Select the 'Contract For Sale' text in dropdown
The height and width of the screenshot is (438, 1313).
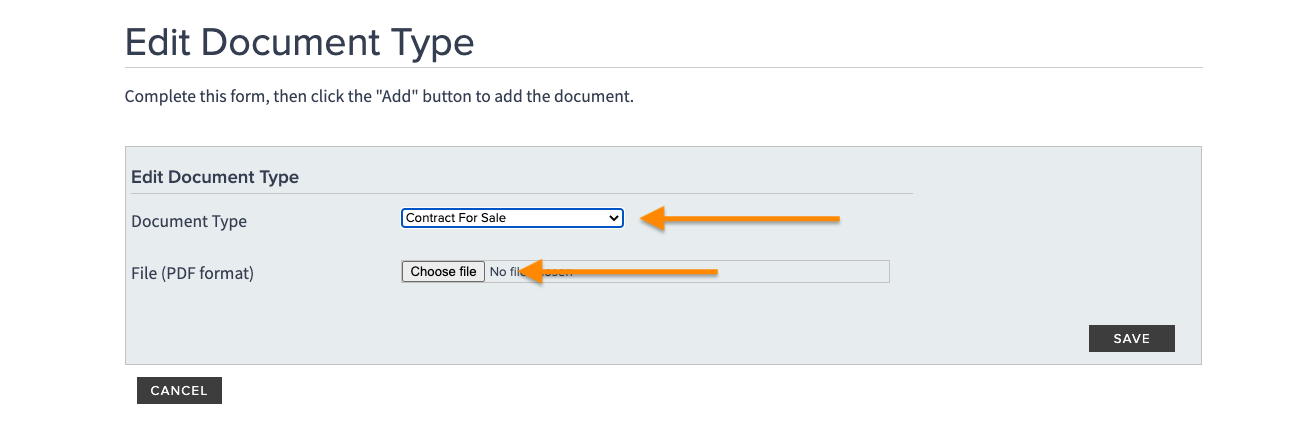click(x=456, y=218)
